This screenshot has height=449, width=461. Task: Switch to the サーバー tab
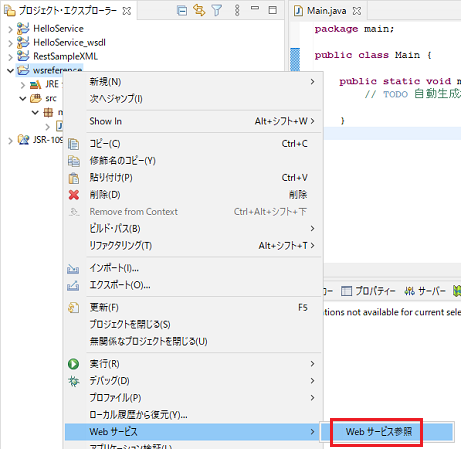(425, 291)
